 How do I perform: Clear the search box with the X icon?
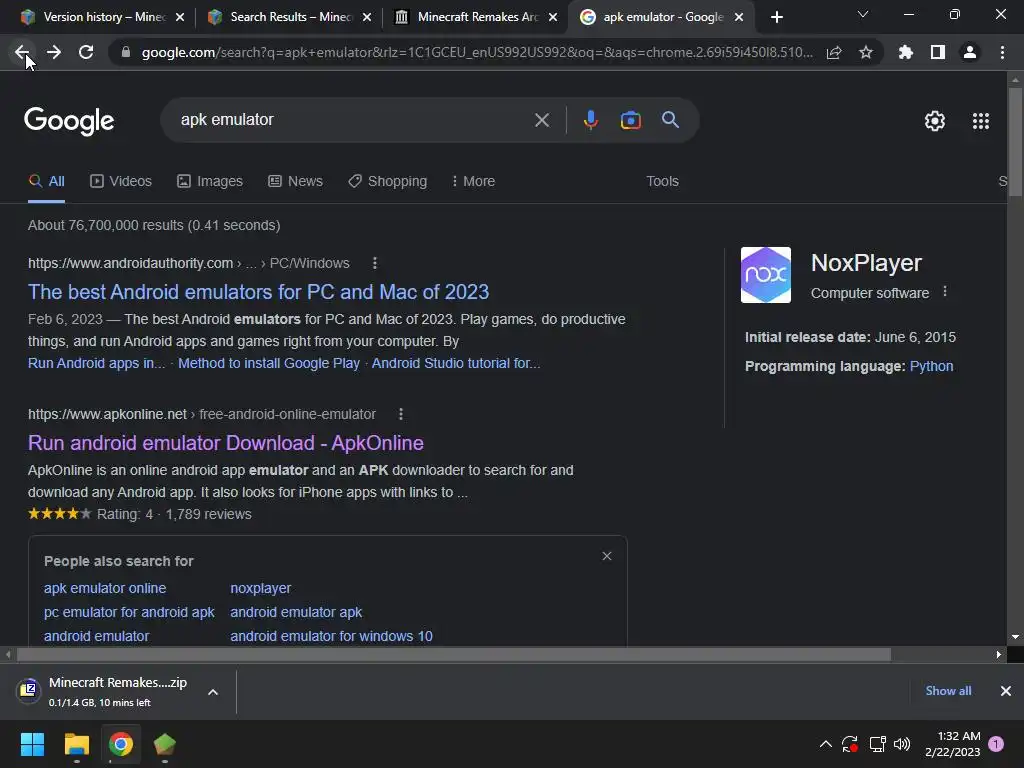[x=542, y=120]
